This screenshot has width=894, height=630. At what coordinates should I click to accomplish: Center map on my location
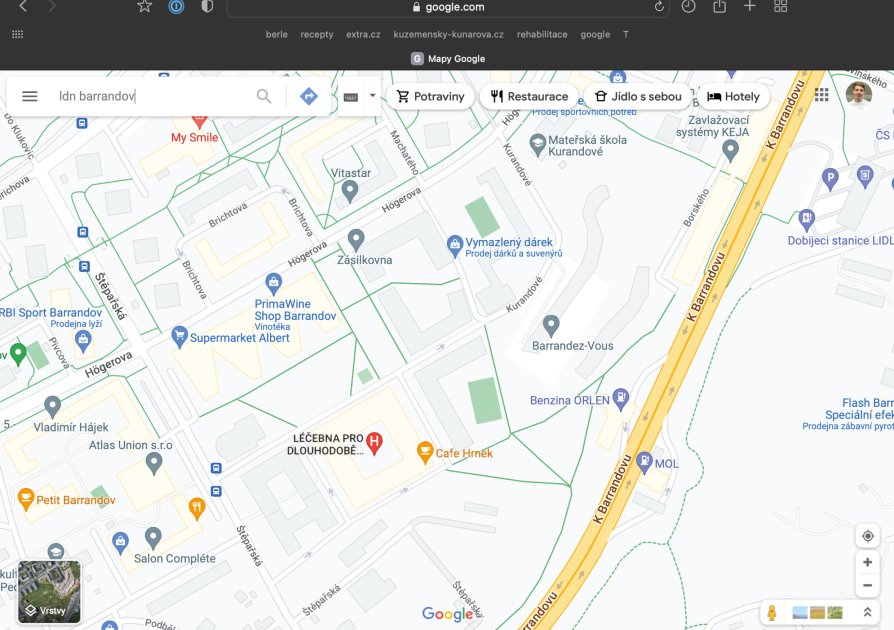867,536
